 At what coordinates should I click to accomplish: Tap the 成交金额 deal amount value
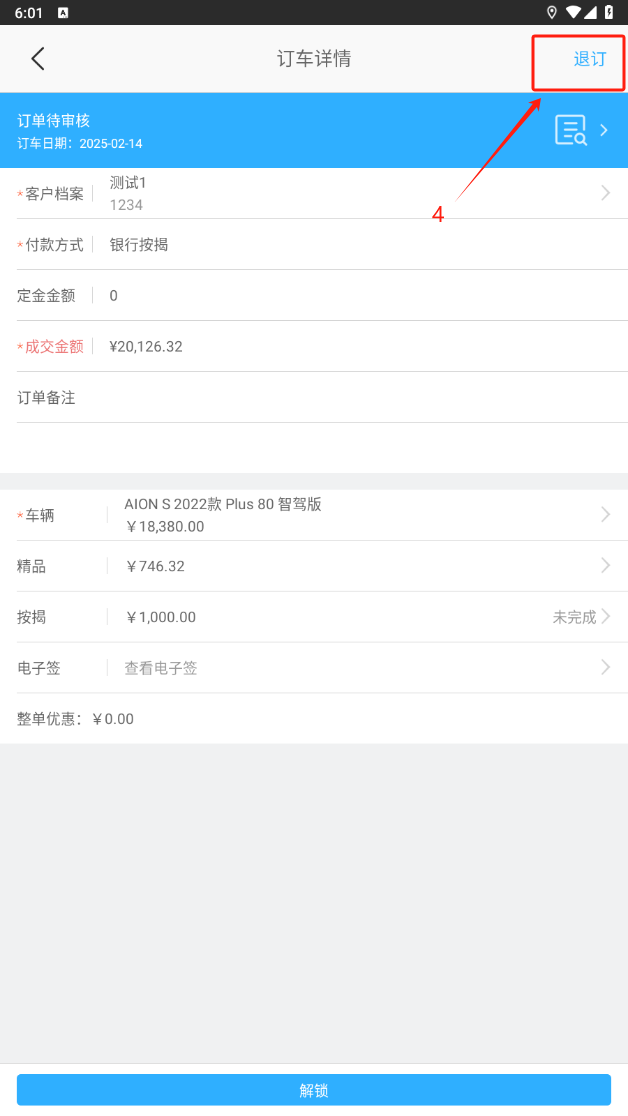146,346
